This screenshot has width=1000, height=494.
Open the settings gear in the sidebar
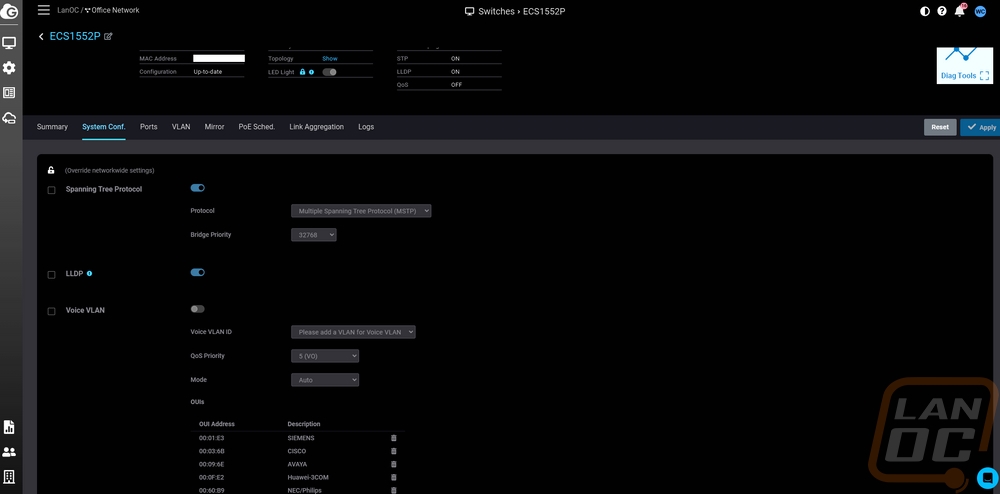pyautogui.click(x=9, y=68)
